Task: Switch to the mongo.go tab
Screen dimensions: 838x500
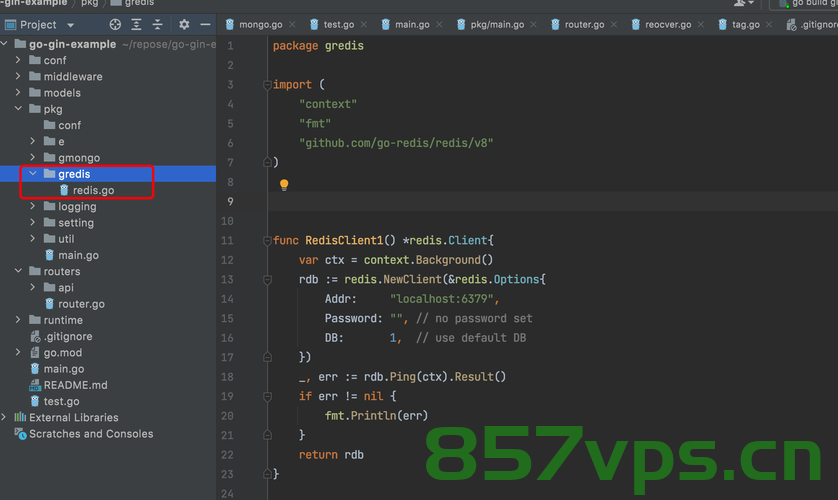Action: pyautogui.click(x=260, y=25)
